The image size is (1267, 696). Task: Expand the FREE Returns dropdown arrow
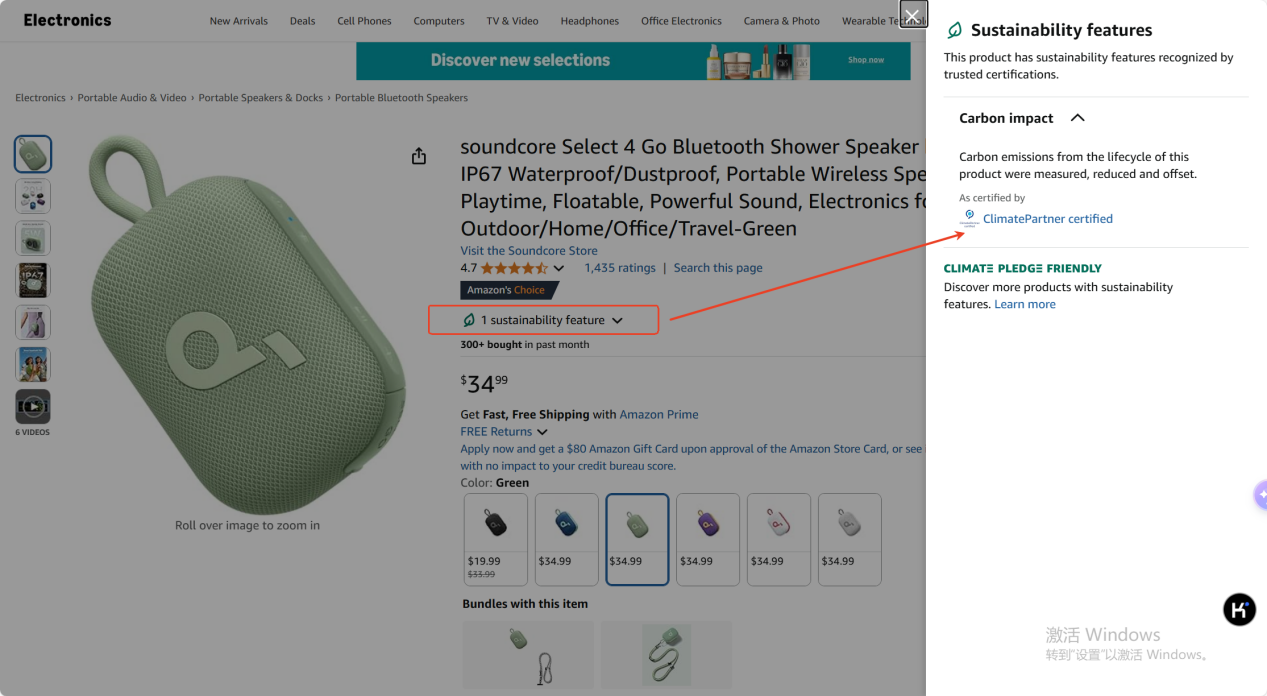542,432
